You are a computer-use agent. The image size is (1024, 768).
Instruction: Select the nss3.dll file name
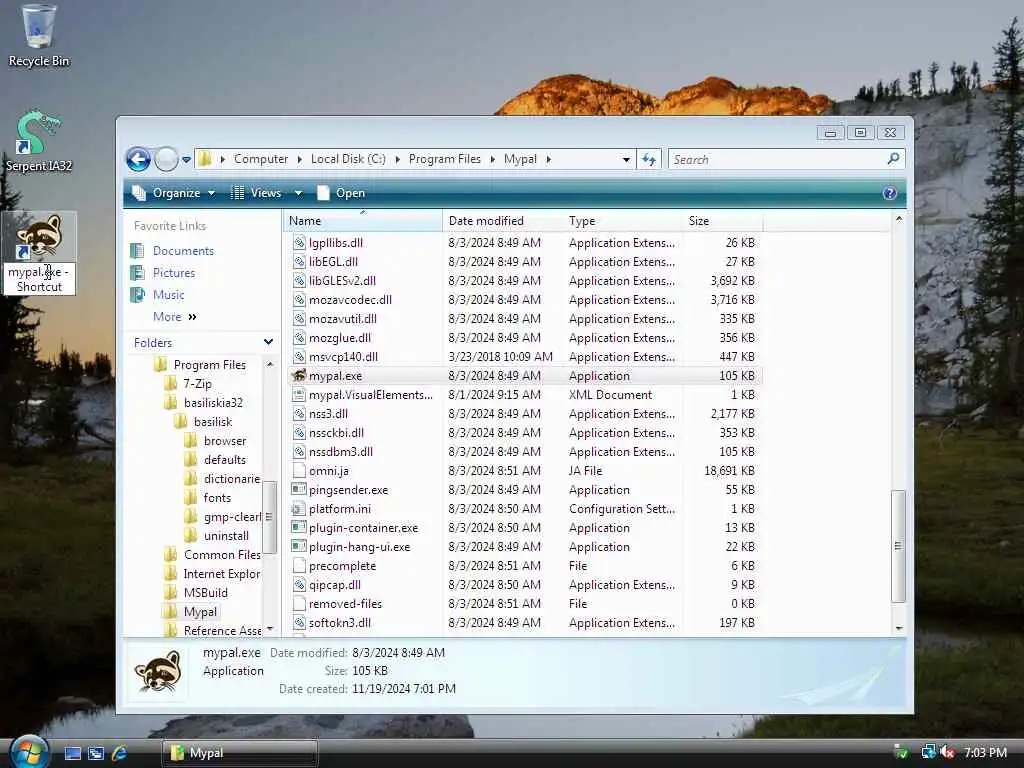pos(328,414)
